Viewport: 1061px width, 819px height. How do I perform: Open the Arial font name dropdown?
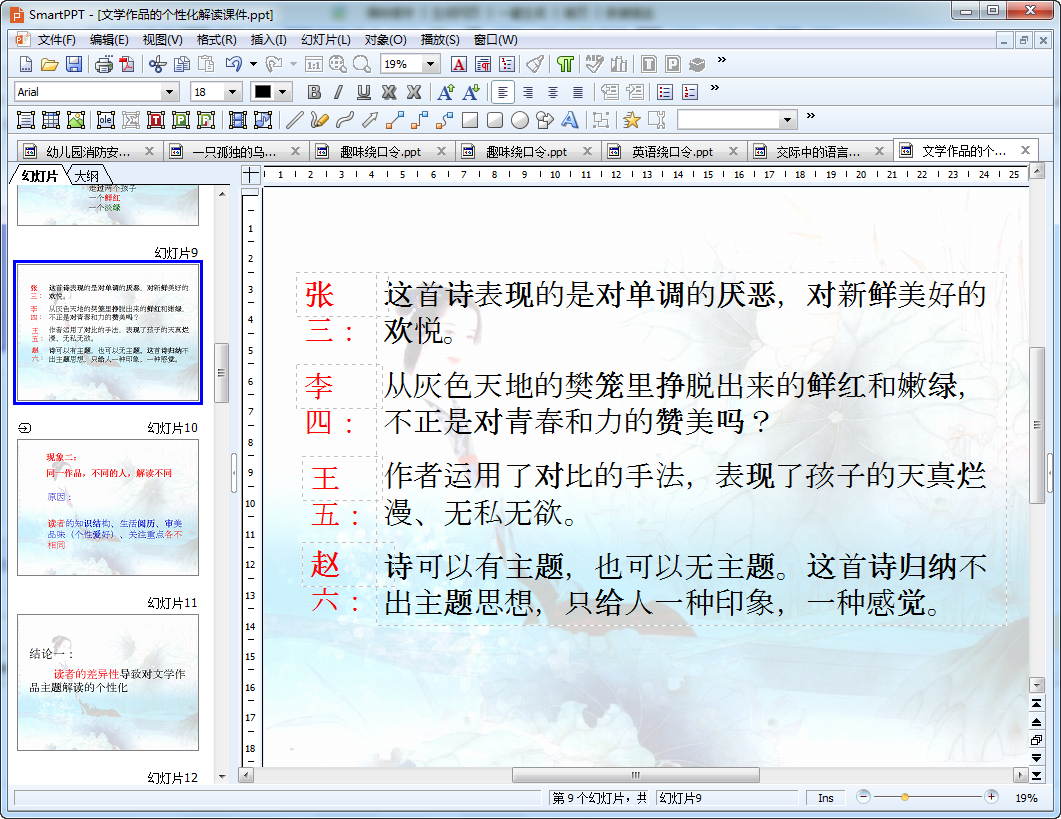click(170, 92)
